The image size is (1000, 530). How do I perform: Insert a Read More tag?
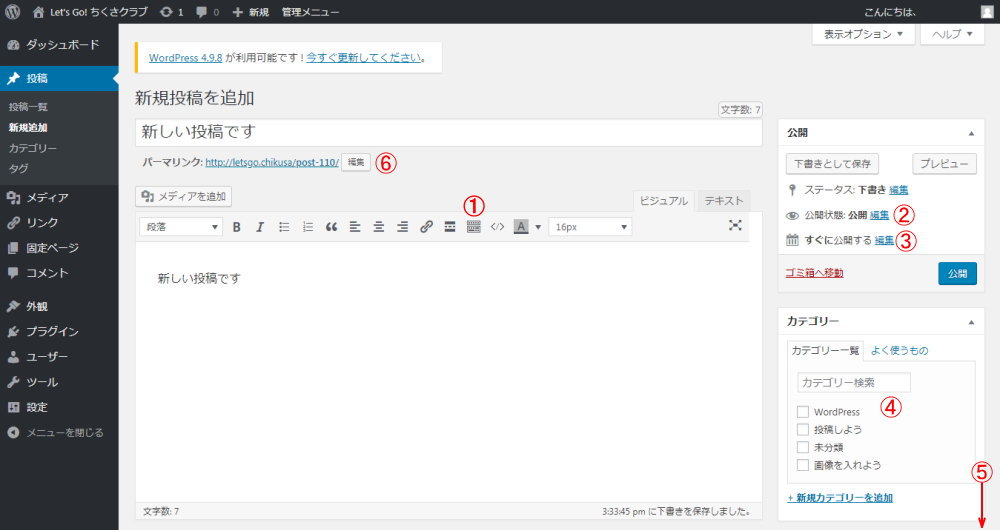(x=450, y=227)
